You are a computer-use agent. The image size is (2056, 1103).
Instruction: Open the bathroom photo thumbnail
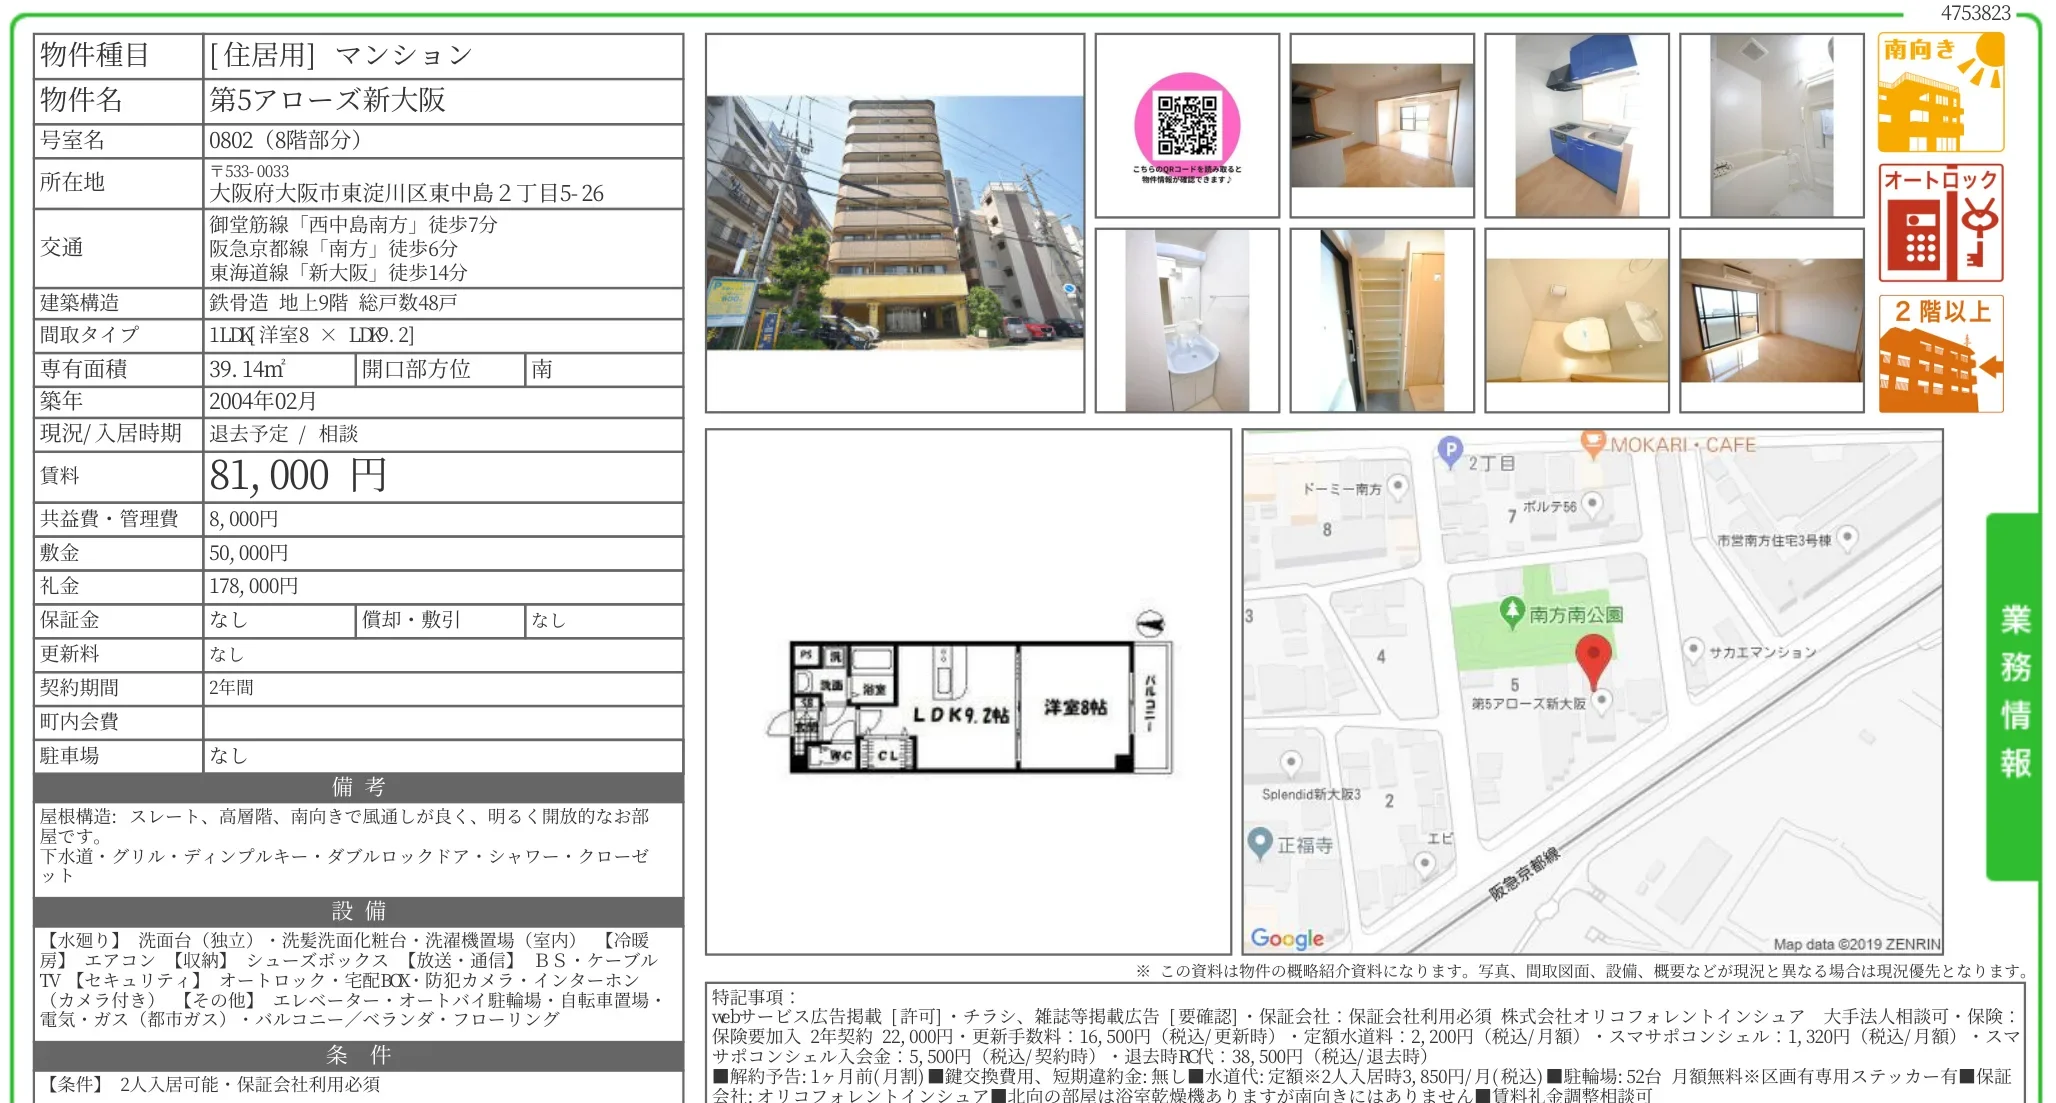(1771, 124)
